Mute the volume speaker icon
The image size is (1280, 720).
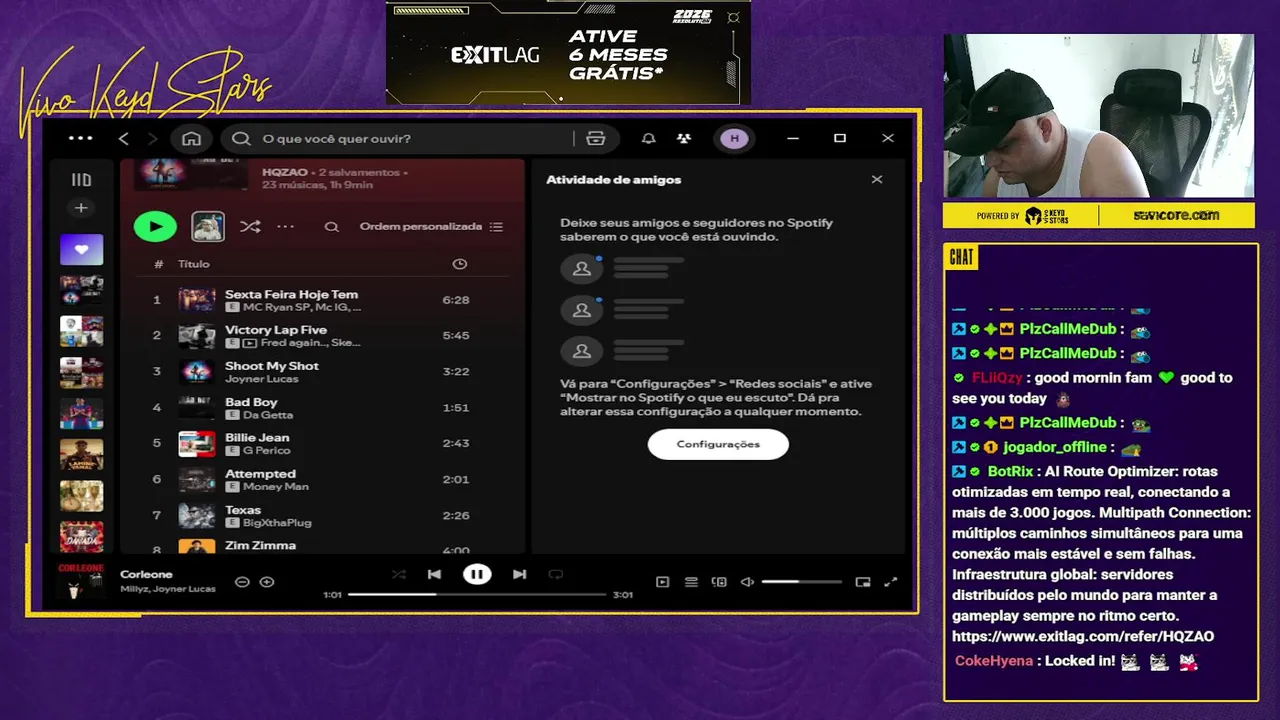click(x=747, y=582)
